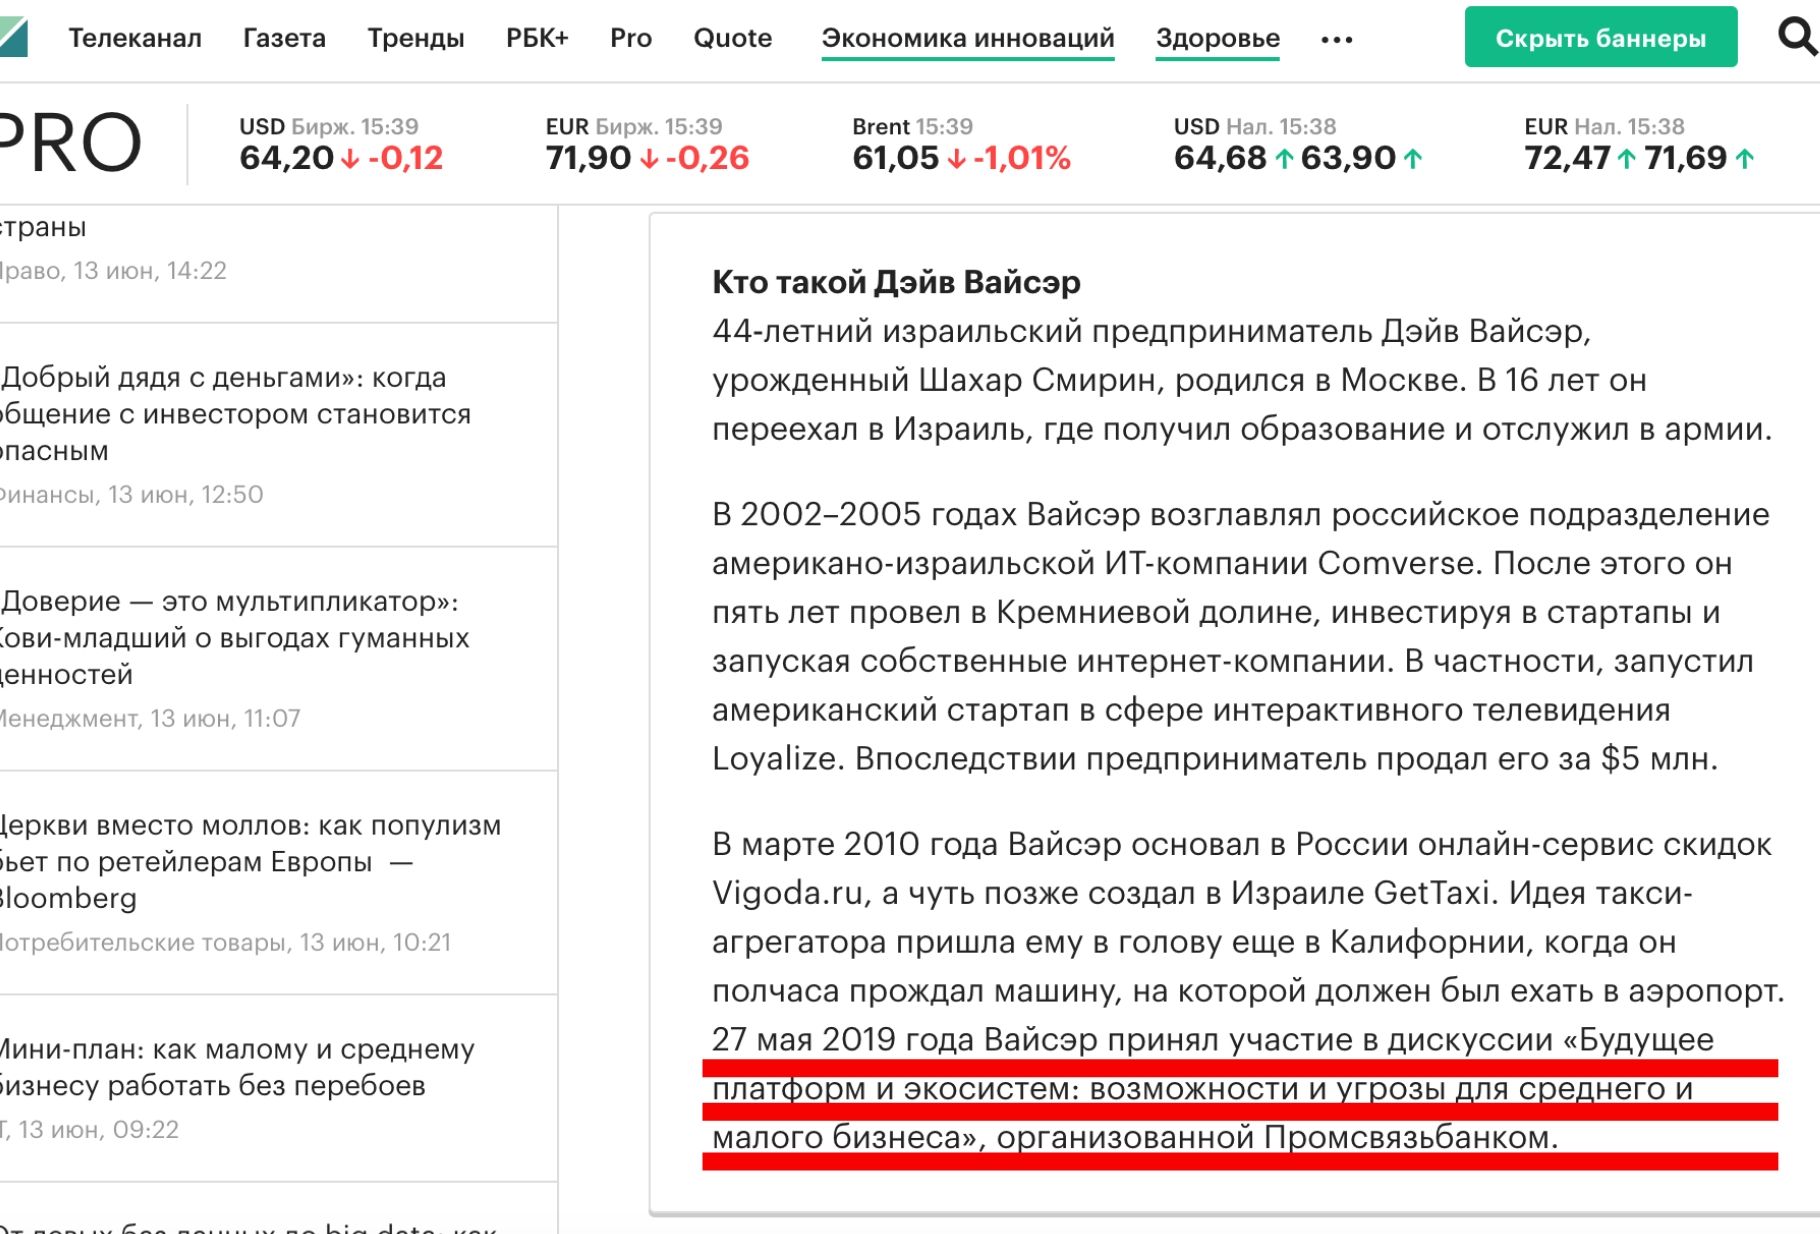Click the Скрыть баннеры button
Screen dimensions: 1820x1234
click(1601, 37)
